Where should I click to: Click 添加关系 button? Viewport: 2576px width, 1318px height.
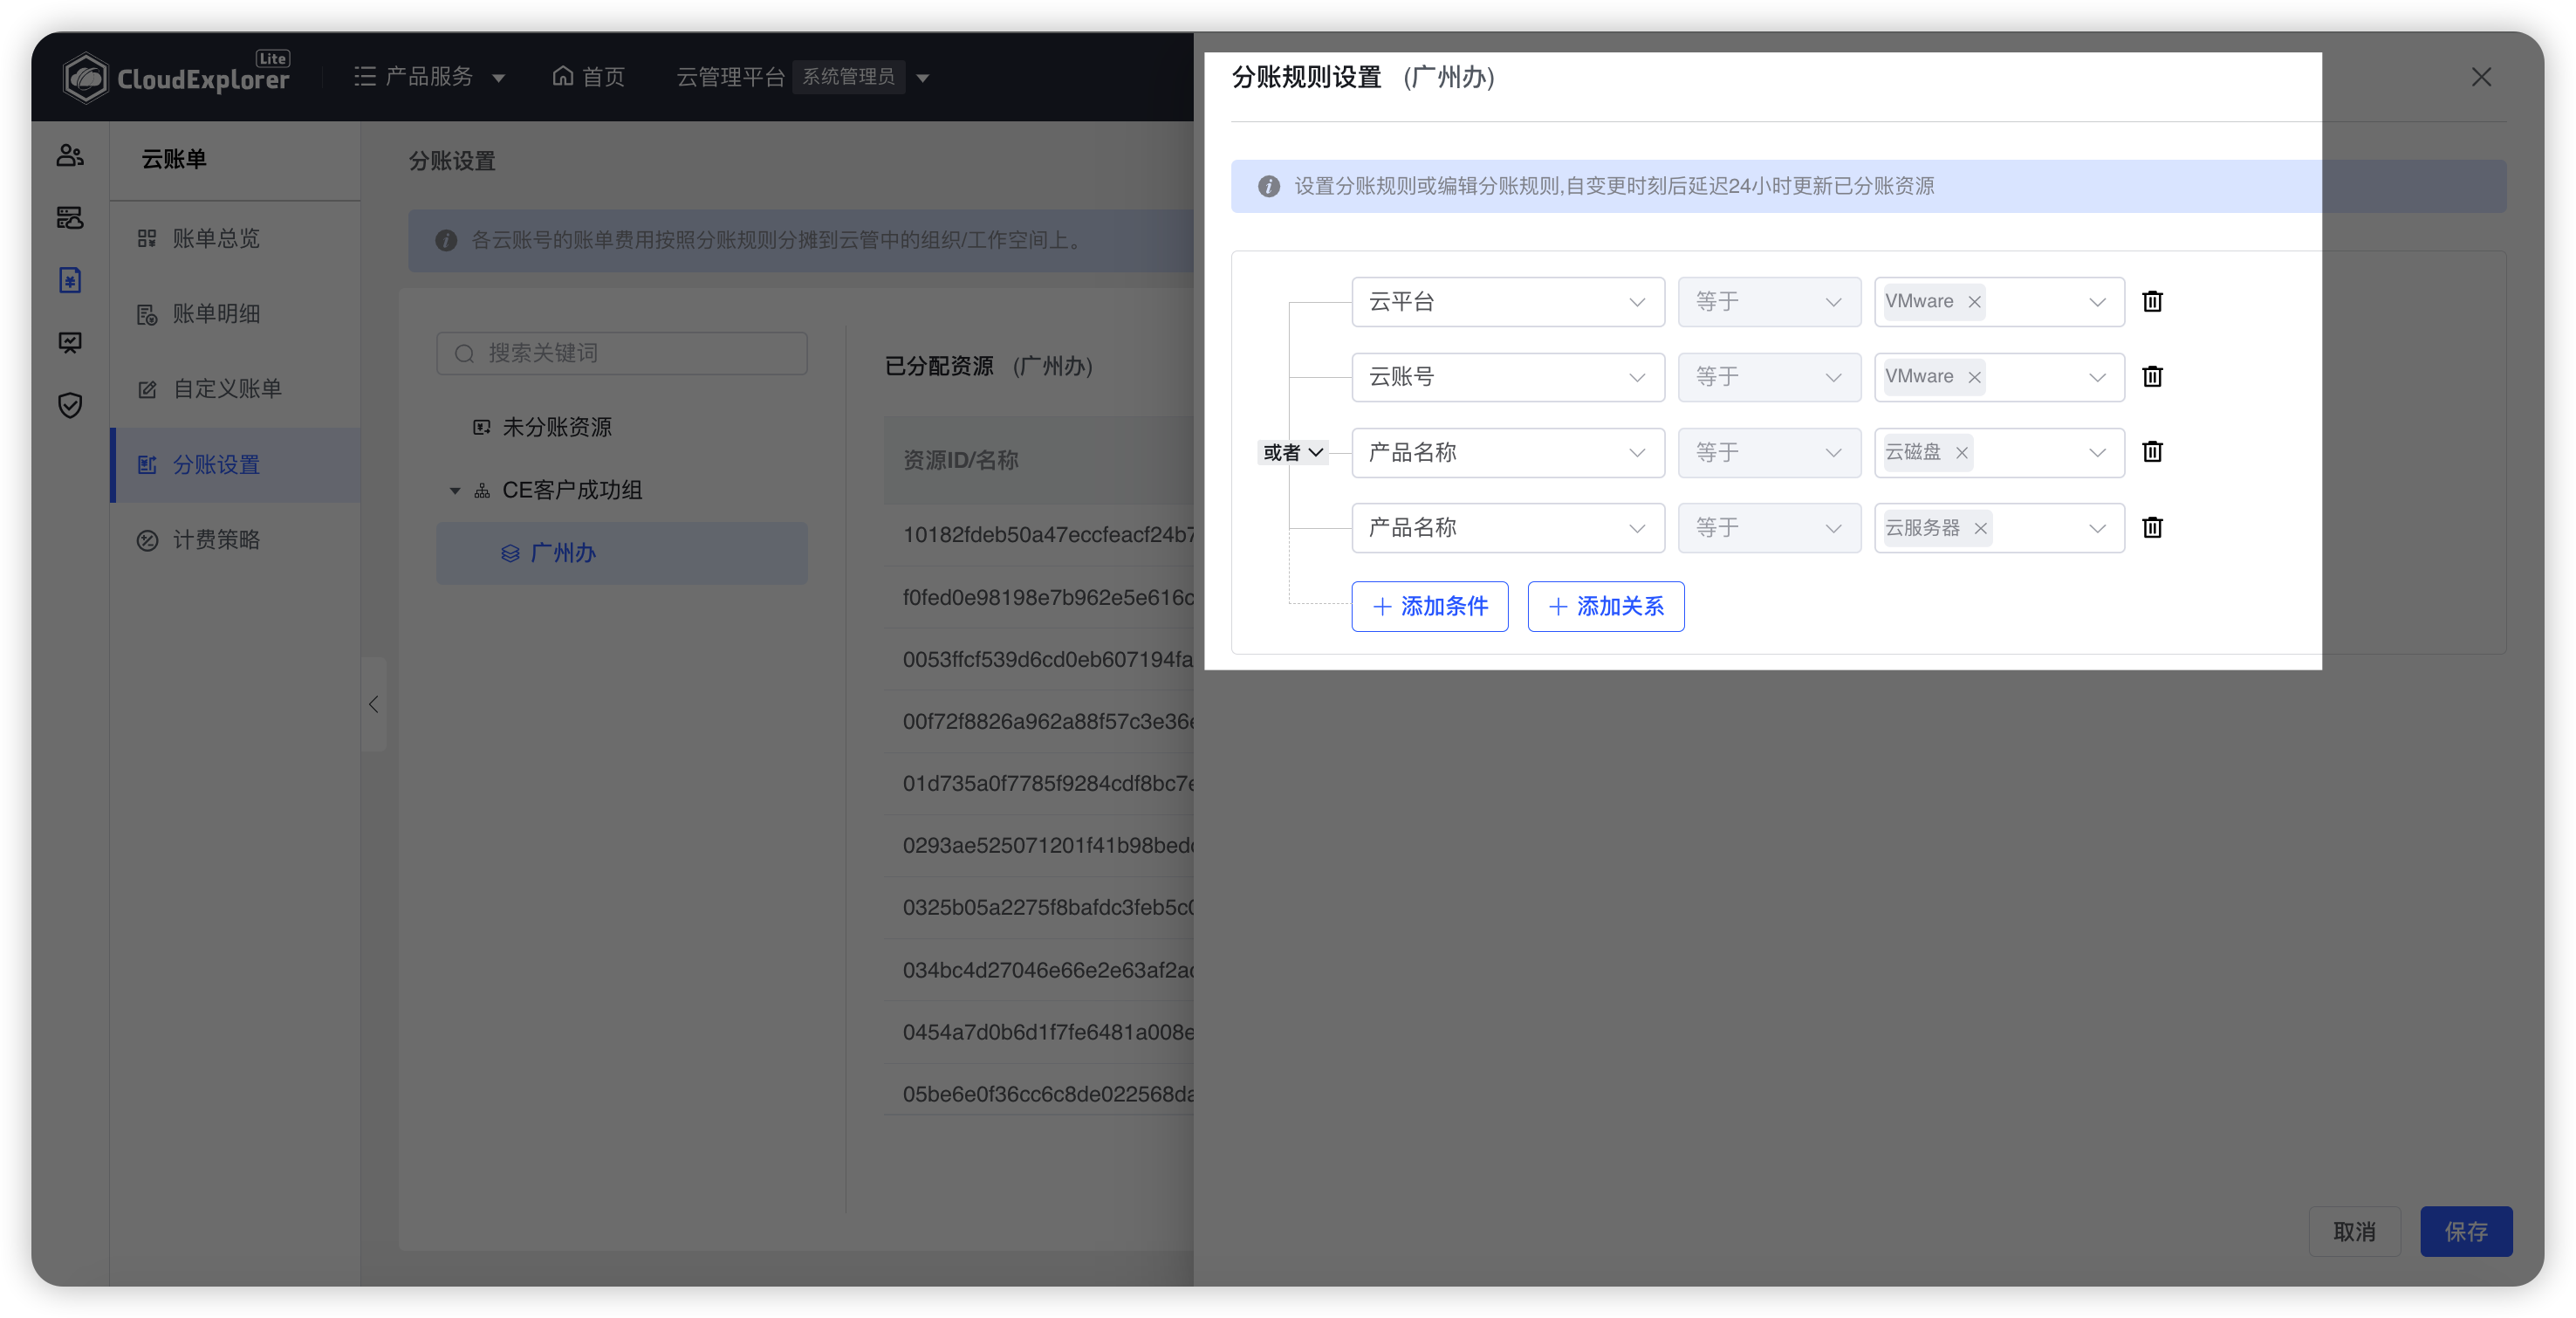(x=1605, y=606)
